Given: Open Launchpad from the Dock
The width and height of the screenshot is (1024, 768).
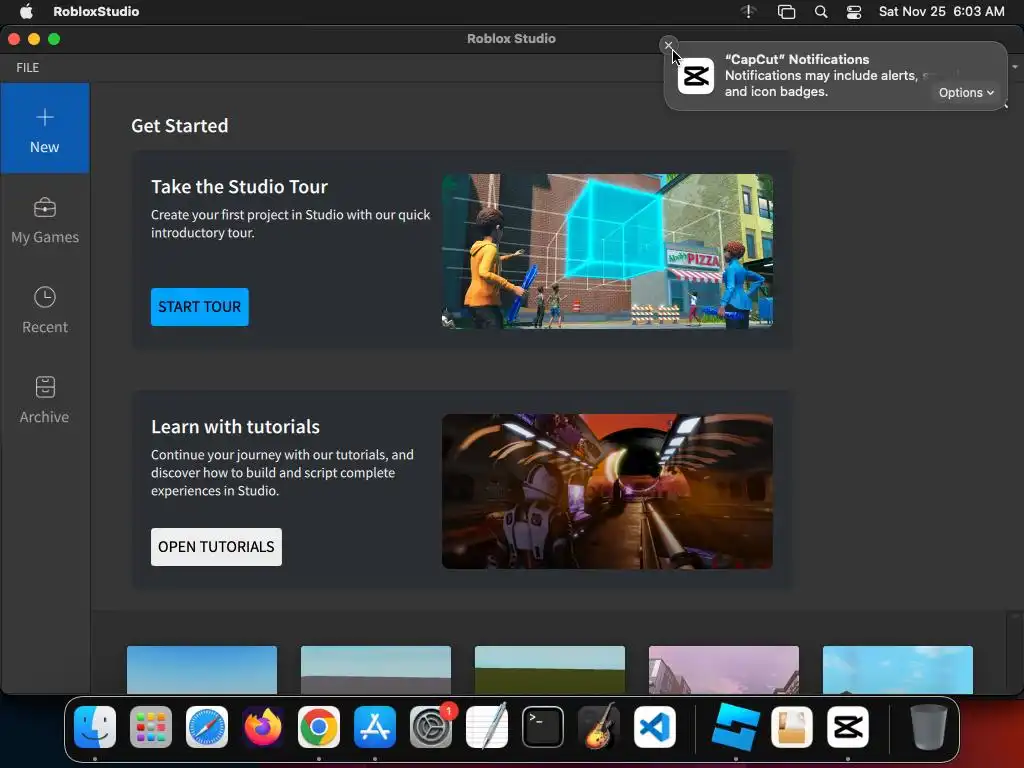Looking at the screenshot, I should click(151, 727).
